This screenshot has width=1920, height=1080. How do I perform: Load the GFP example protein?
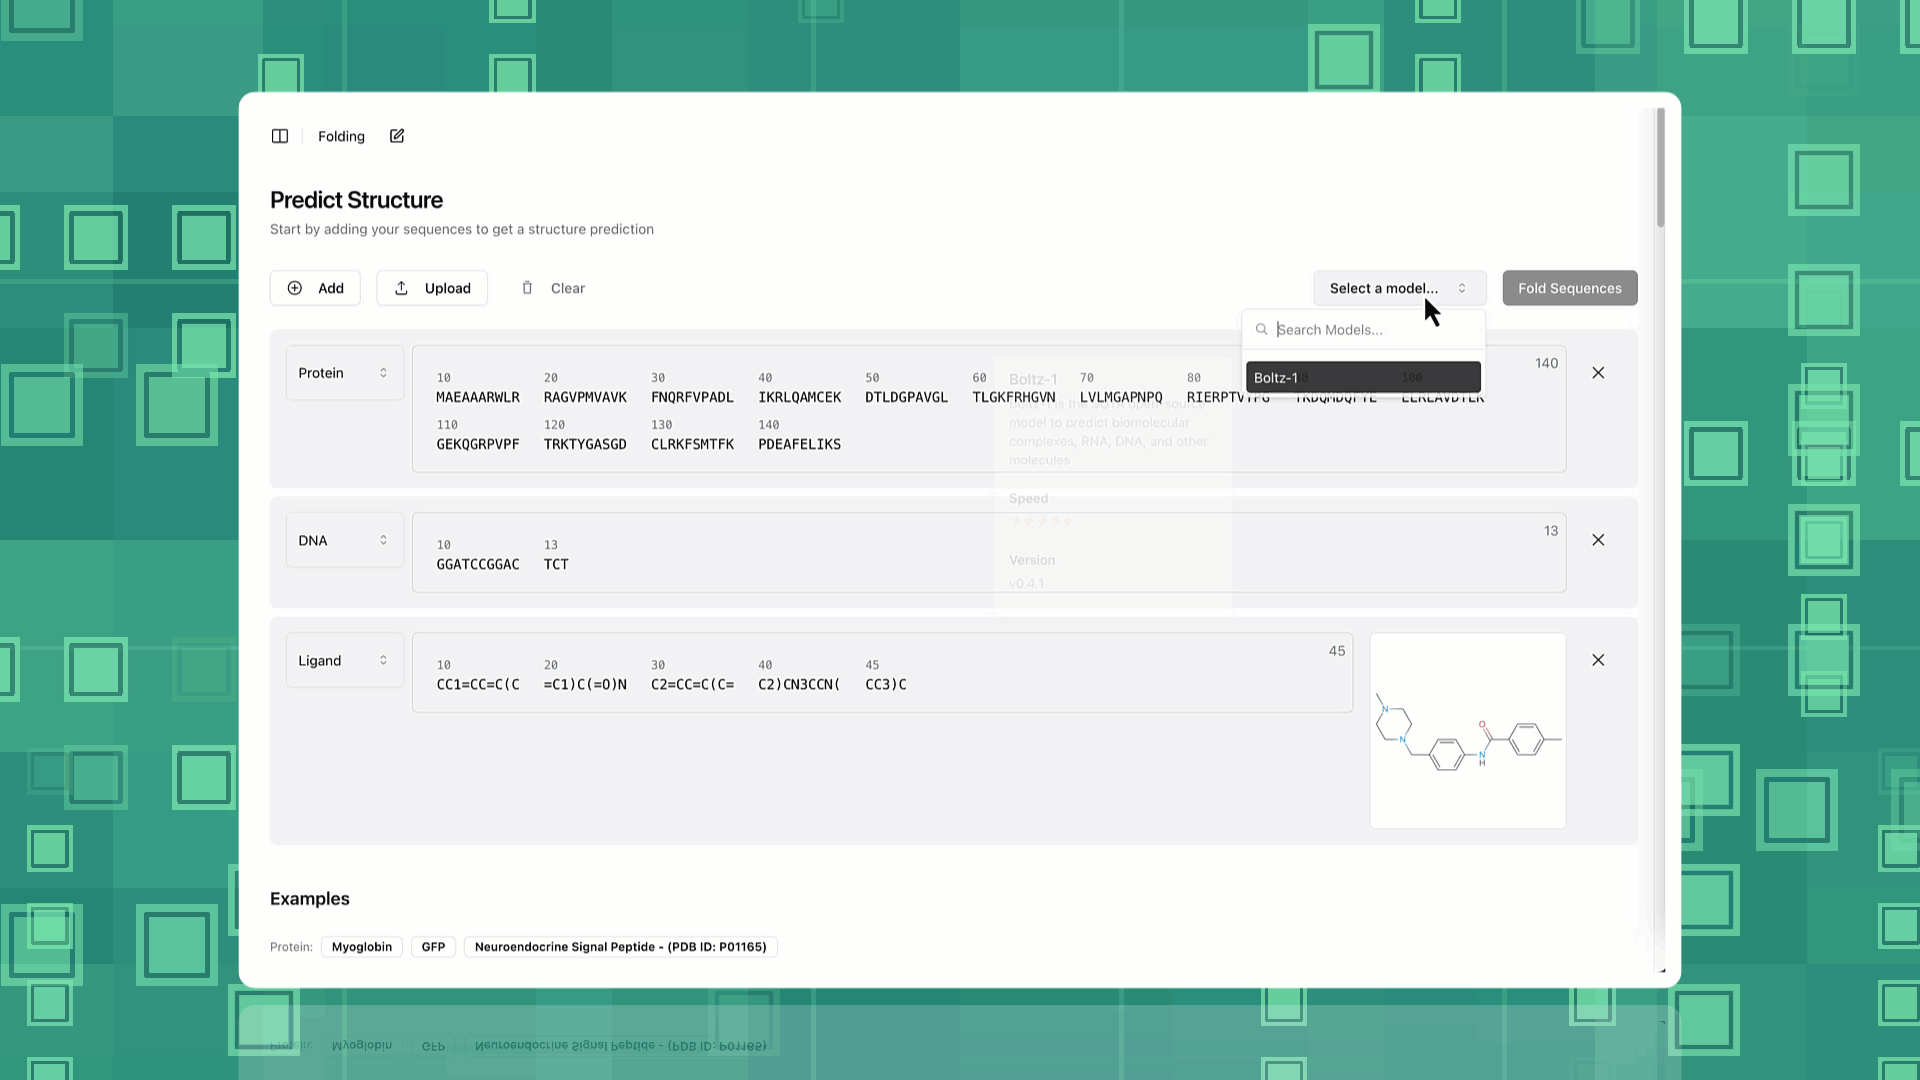point(433,947)
